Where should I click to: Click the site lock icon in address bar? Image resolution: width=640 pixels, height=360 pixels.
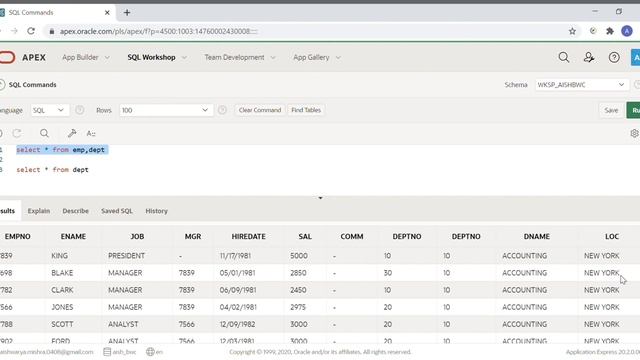click(51, 31)
